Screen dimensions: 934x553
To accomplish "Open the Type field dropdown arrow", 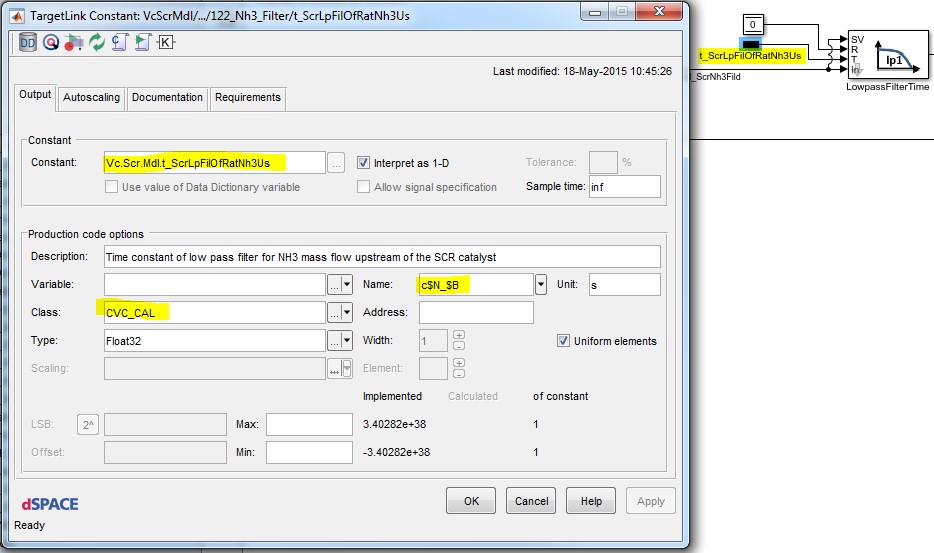I will (347, 341).
